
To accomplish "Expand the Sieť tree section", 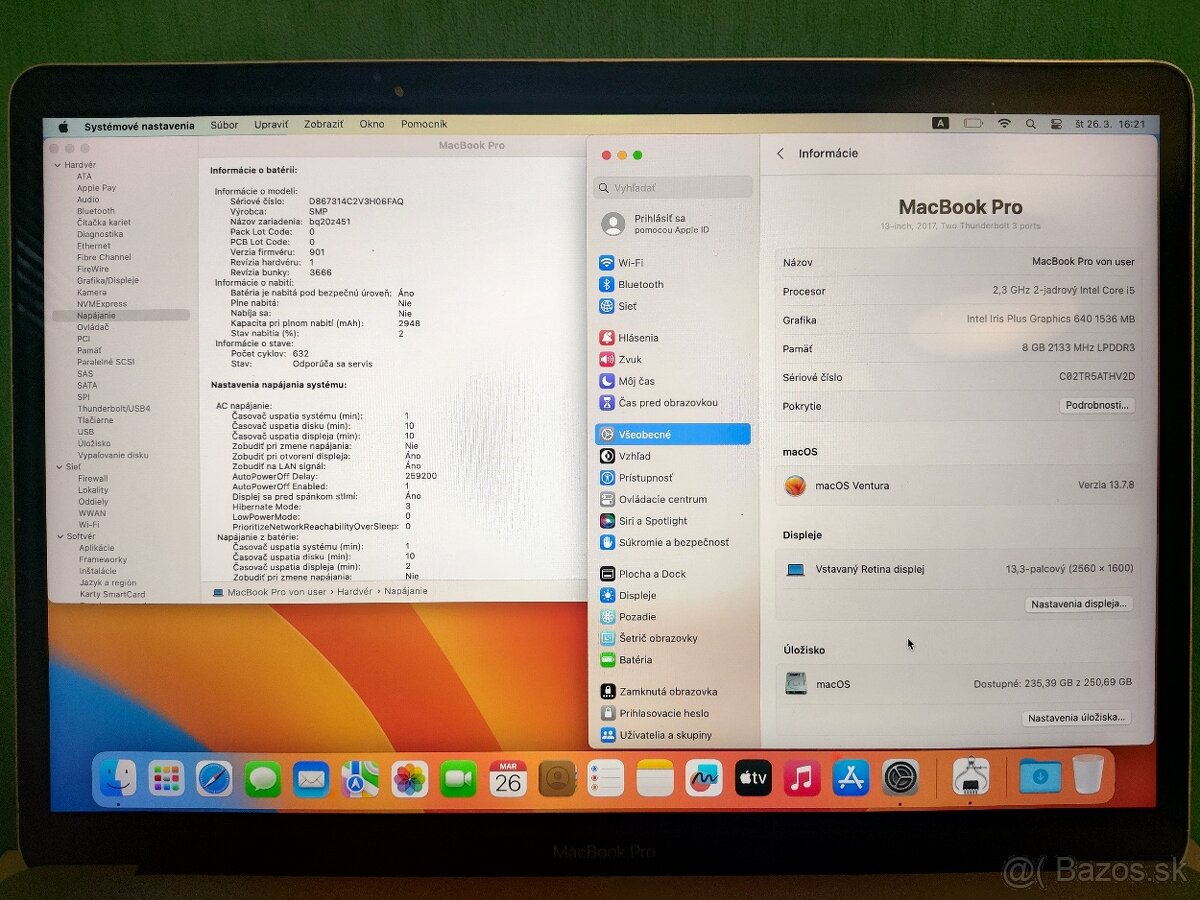I will coord(60,466).
